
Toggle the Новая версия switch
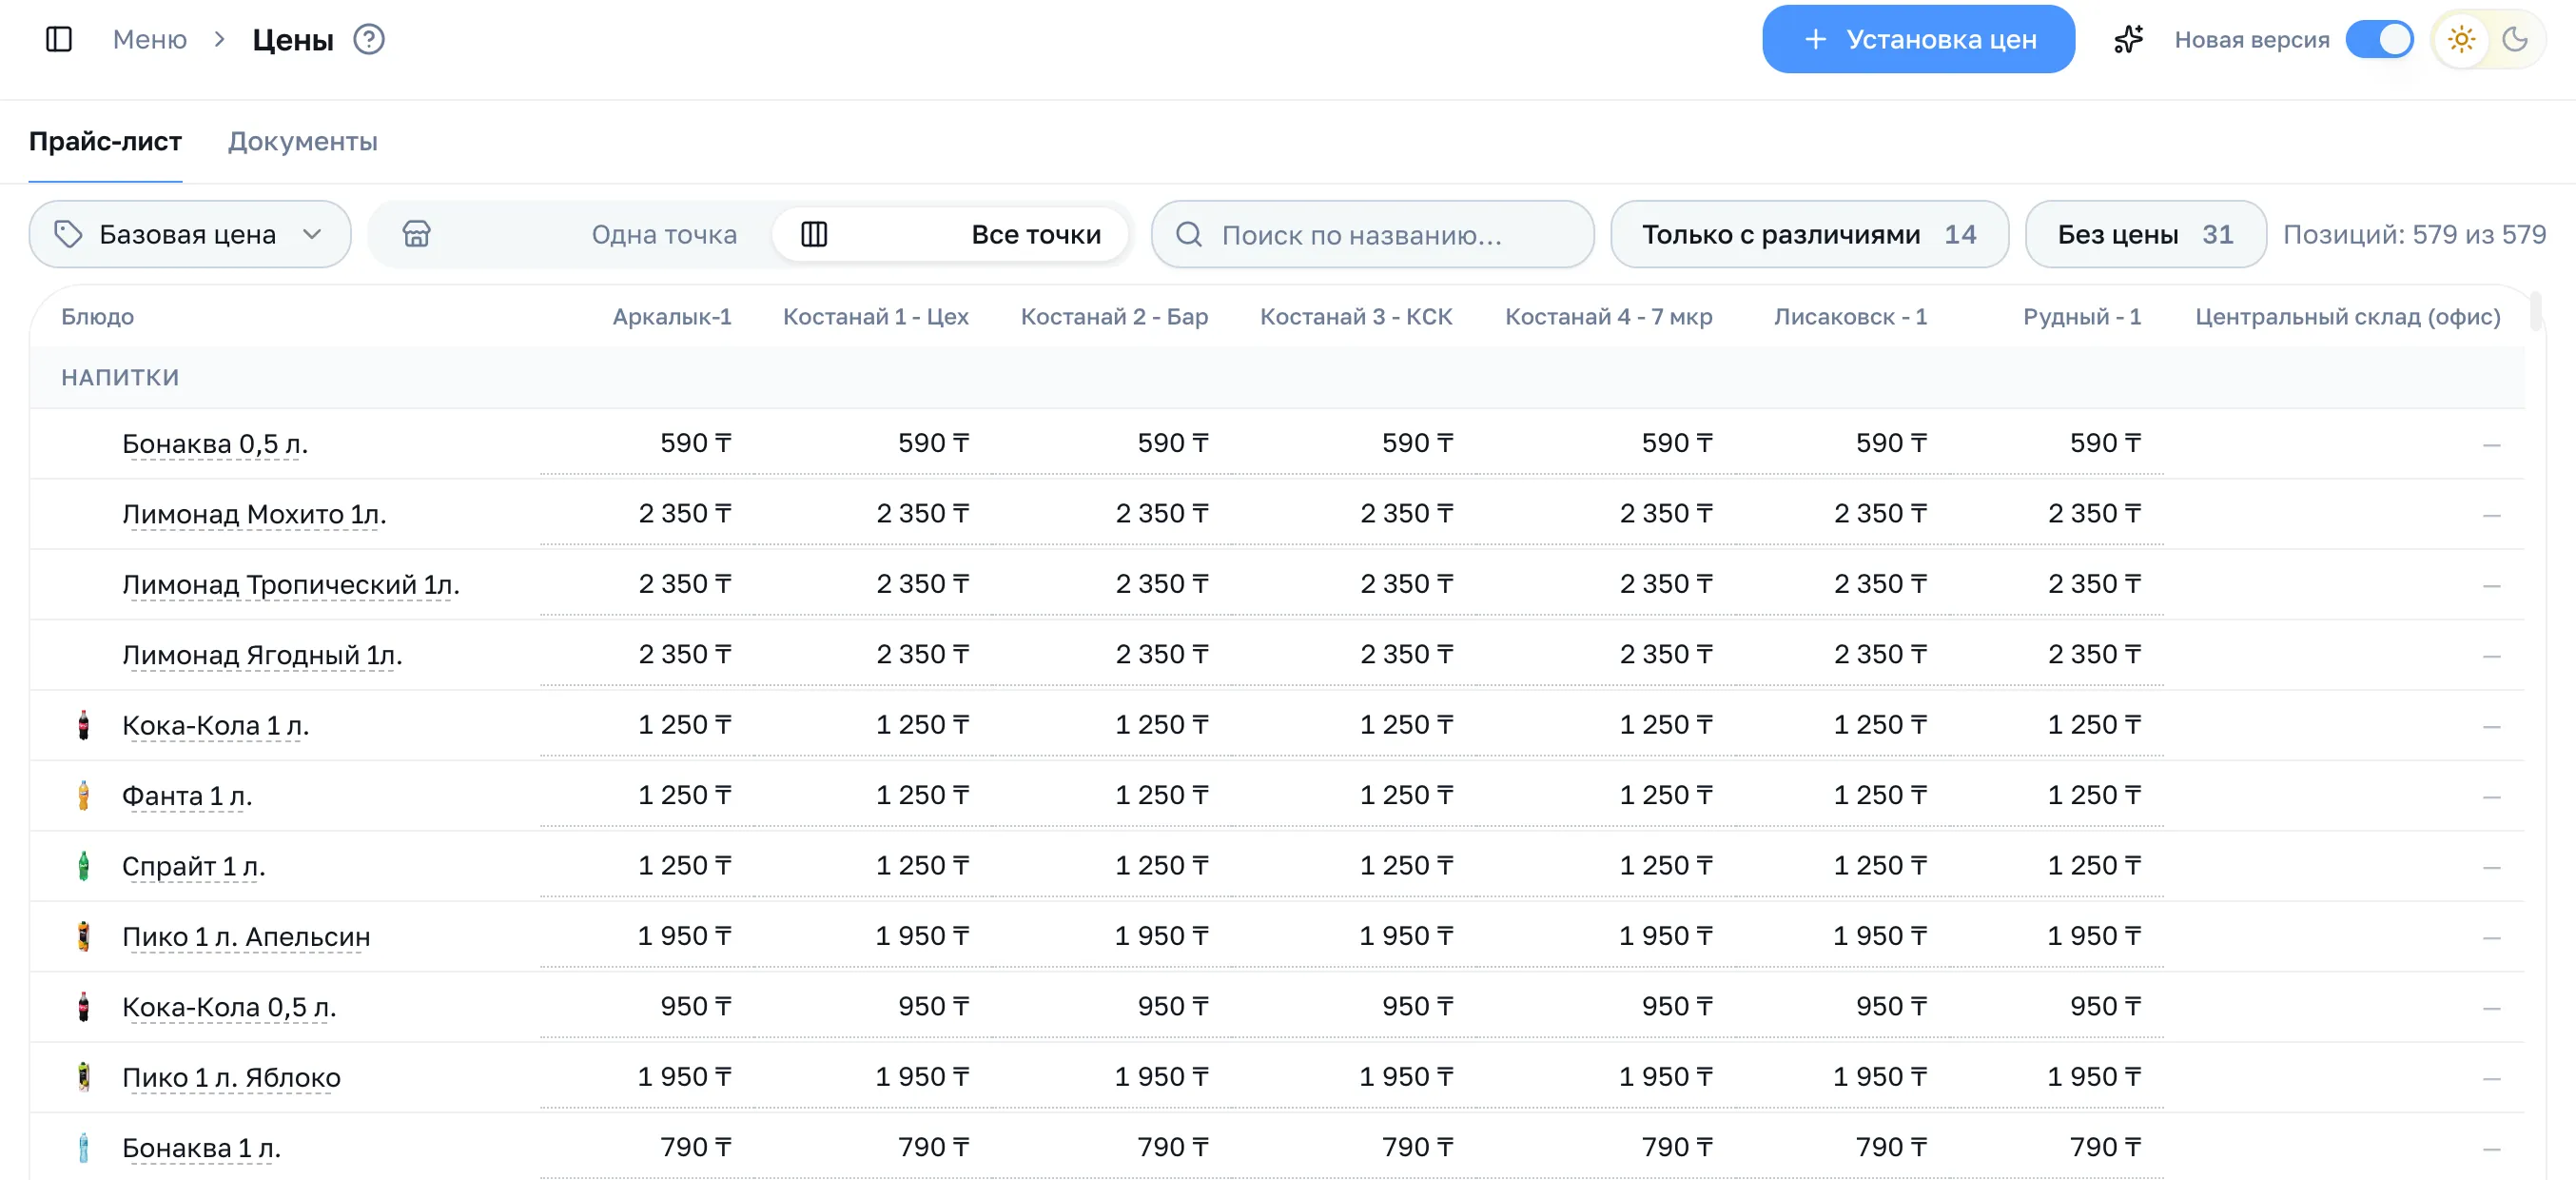tap(2379, 39)
